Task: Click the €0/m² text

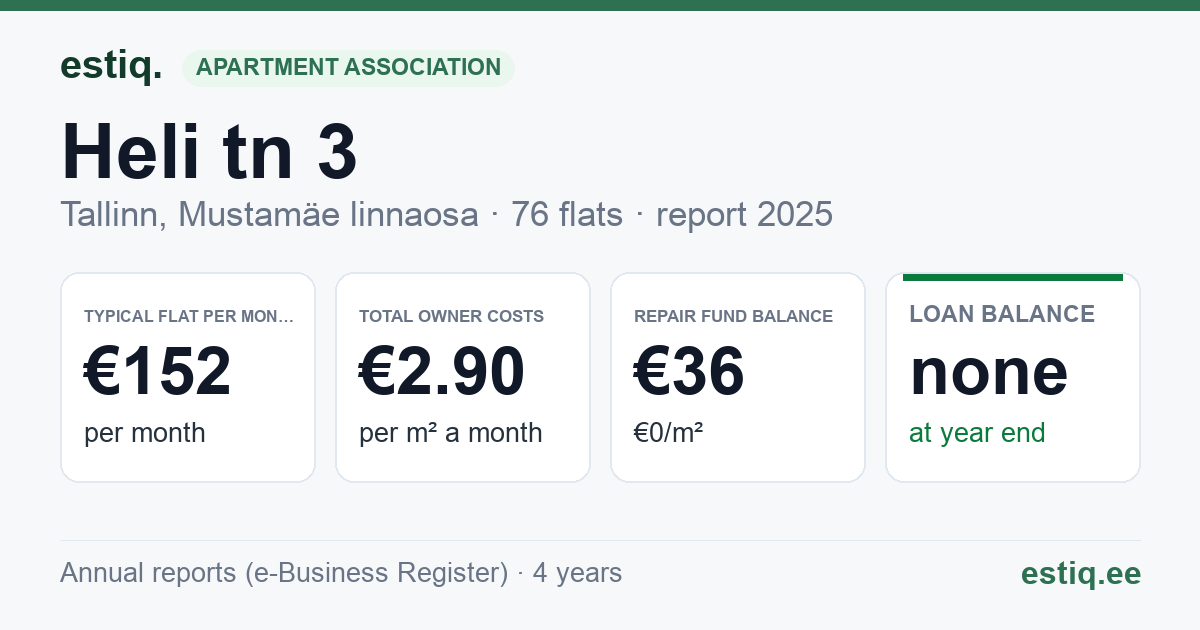Action: [668, 433]
